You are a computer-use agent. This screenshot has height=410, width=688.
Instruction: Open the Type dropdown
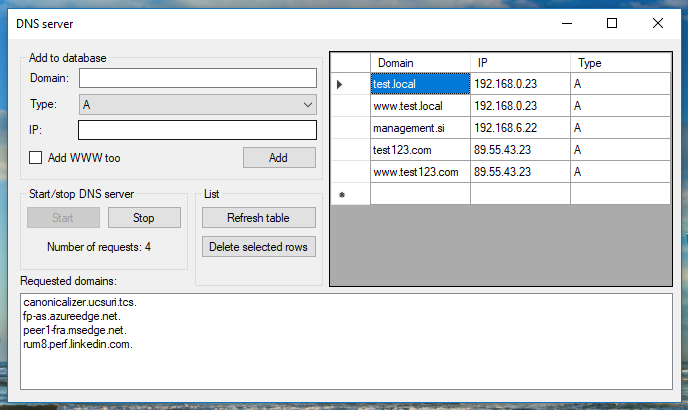(197, 104)
